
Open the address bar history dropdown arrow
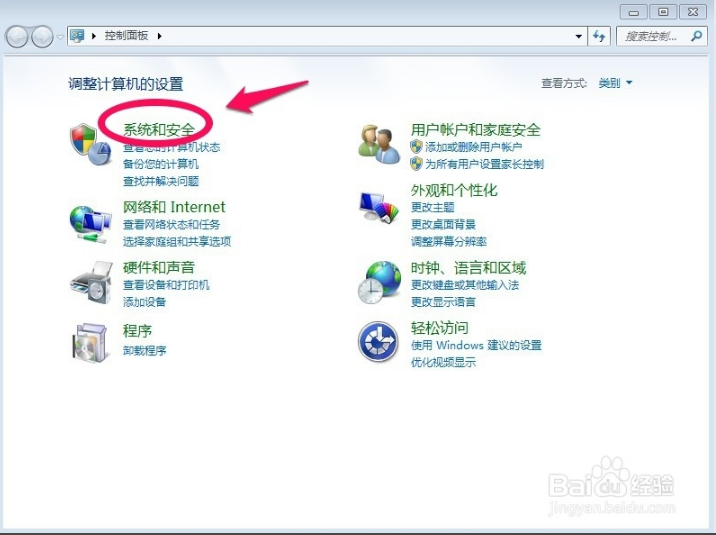click(579, 36)
